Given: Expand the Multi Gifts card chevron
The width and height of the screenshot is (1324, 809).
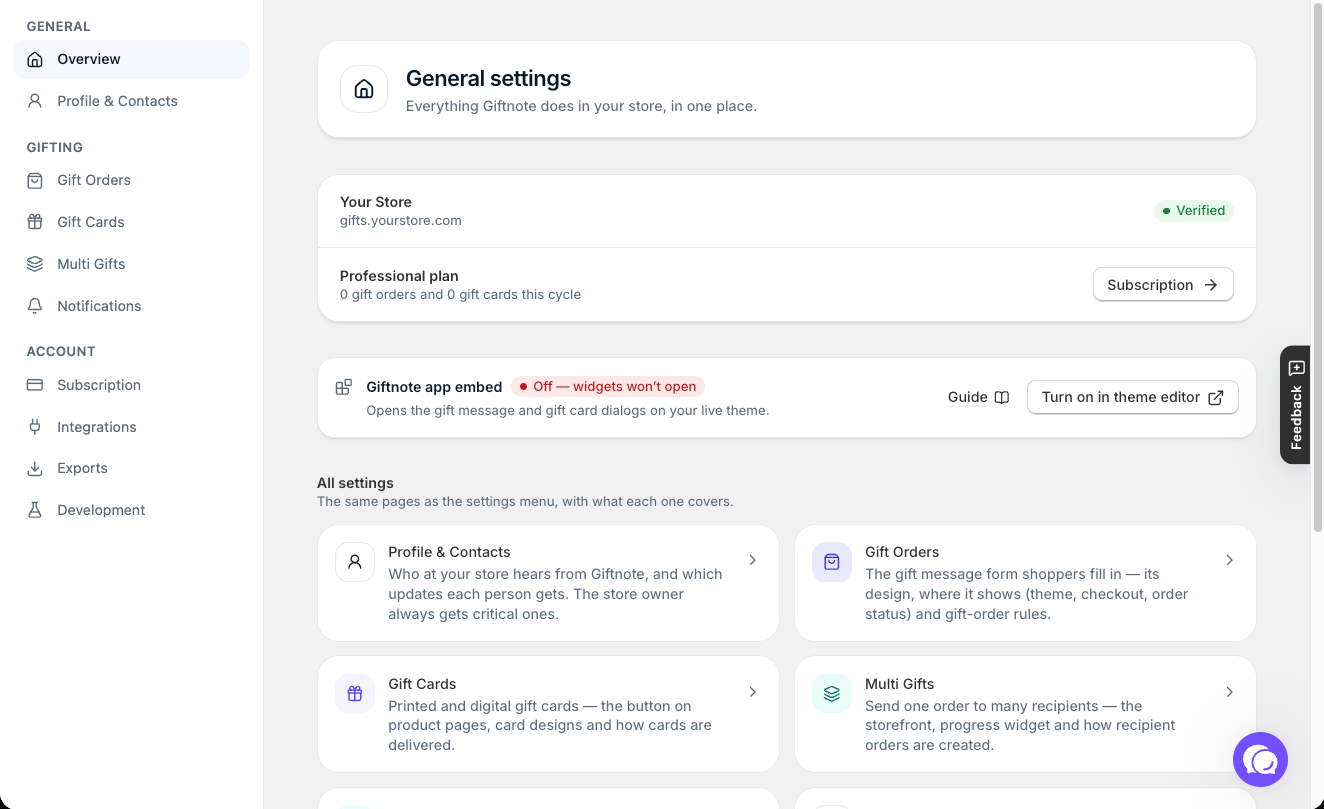Looking at the screenshot, I should pyautogui.click(x=1230, y=692).
